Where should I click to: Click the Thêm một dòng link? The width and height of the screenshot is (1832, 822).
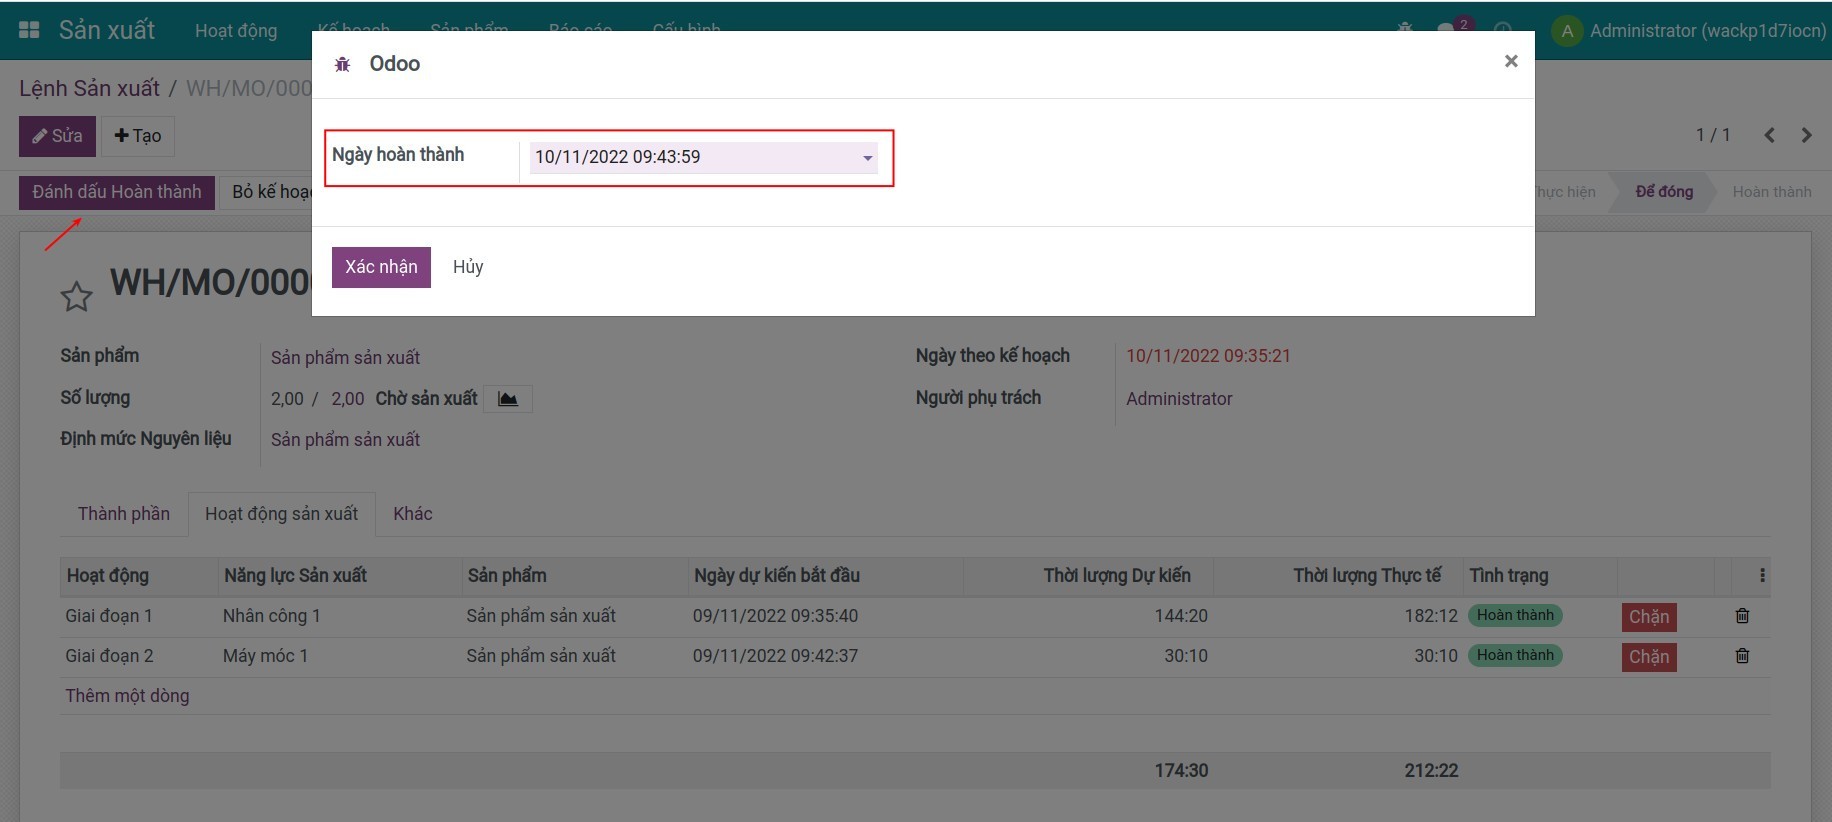tap(127, 696)
